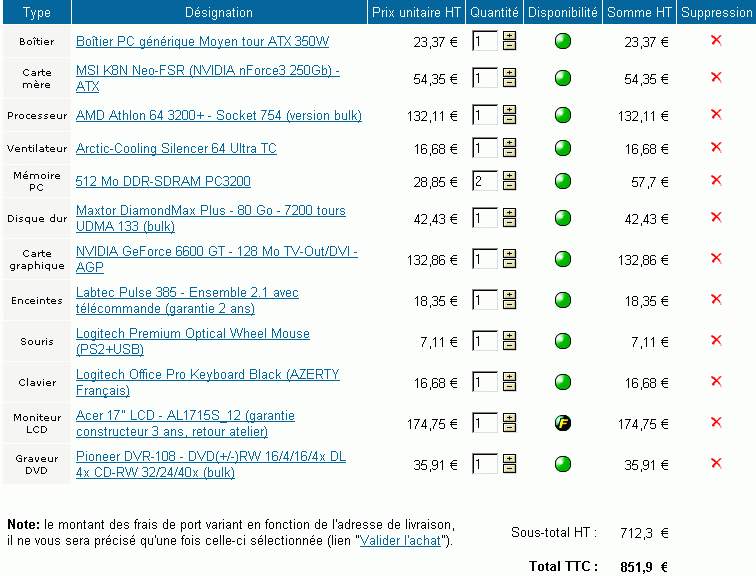The height and width of the screenshot is (576, 756).
Task: Open Arctic-Cooling Silencer 64 Ultra TC link
Action: coord(176,148)
